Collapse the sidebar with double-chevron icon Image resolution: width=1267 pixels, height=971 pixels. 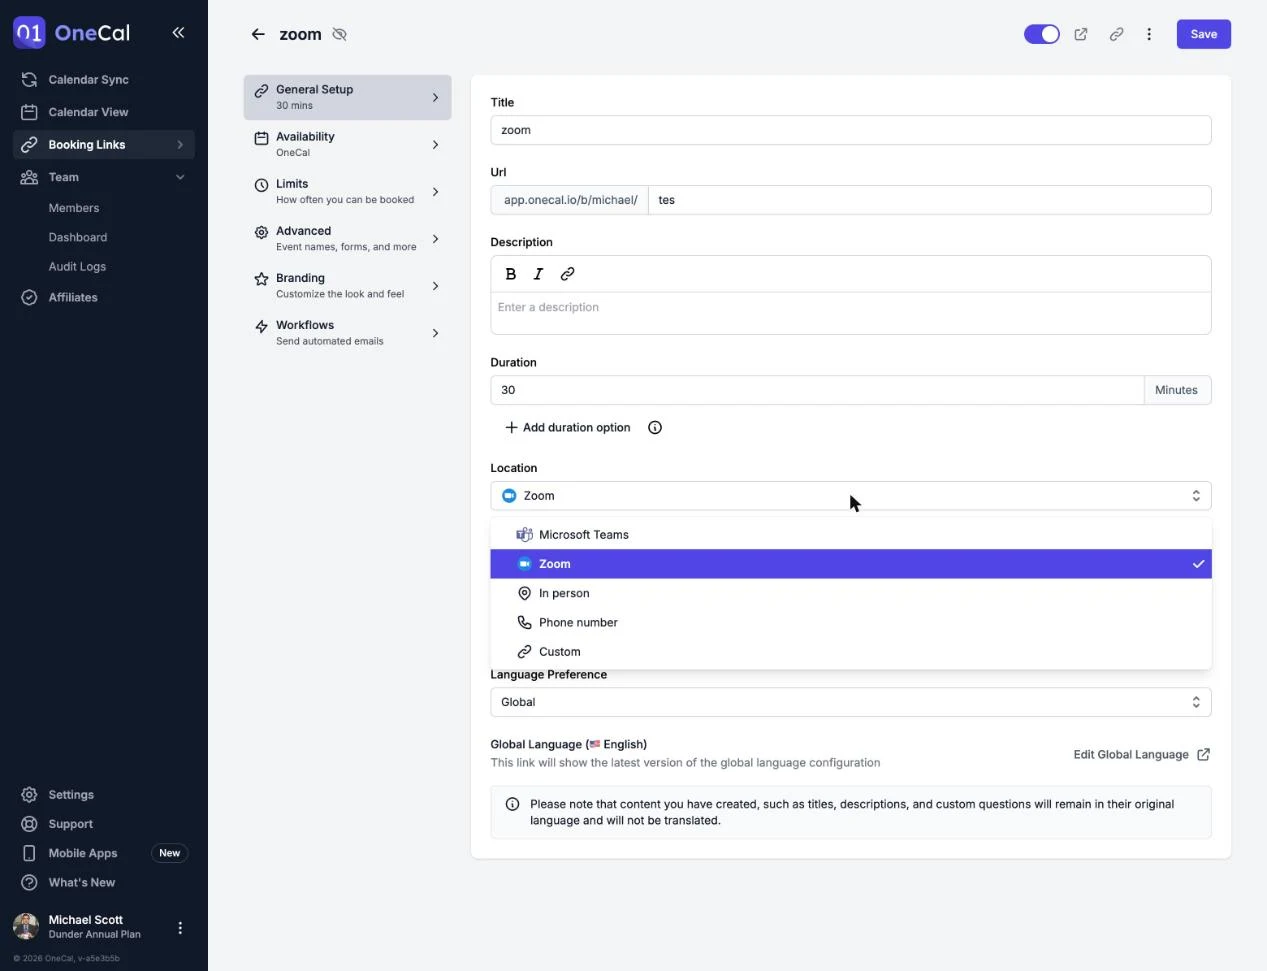178,32
